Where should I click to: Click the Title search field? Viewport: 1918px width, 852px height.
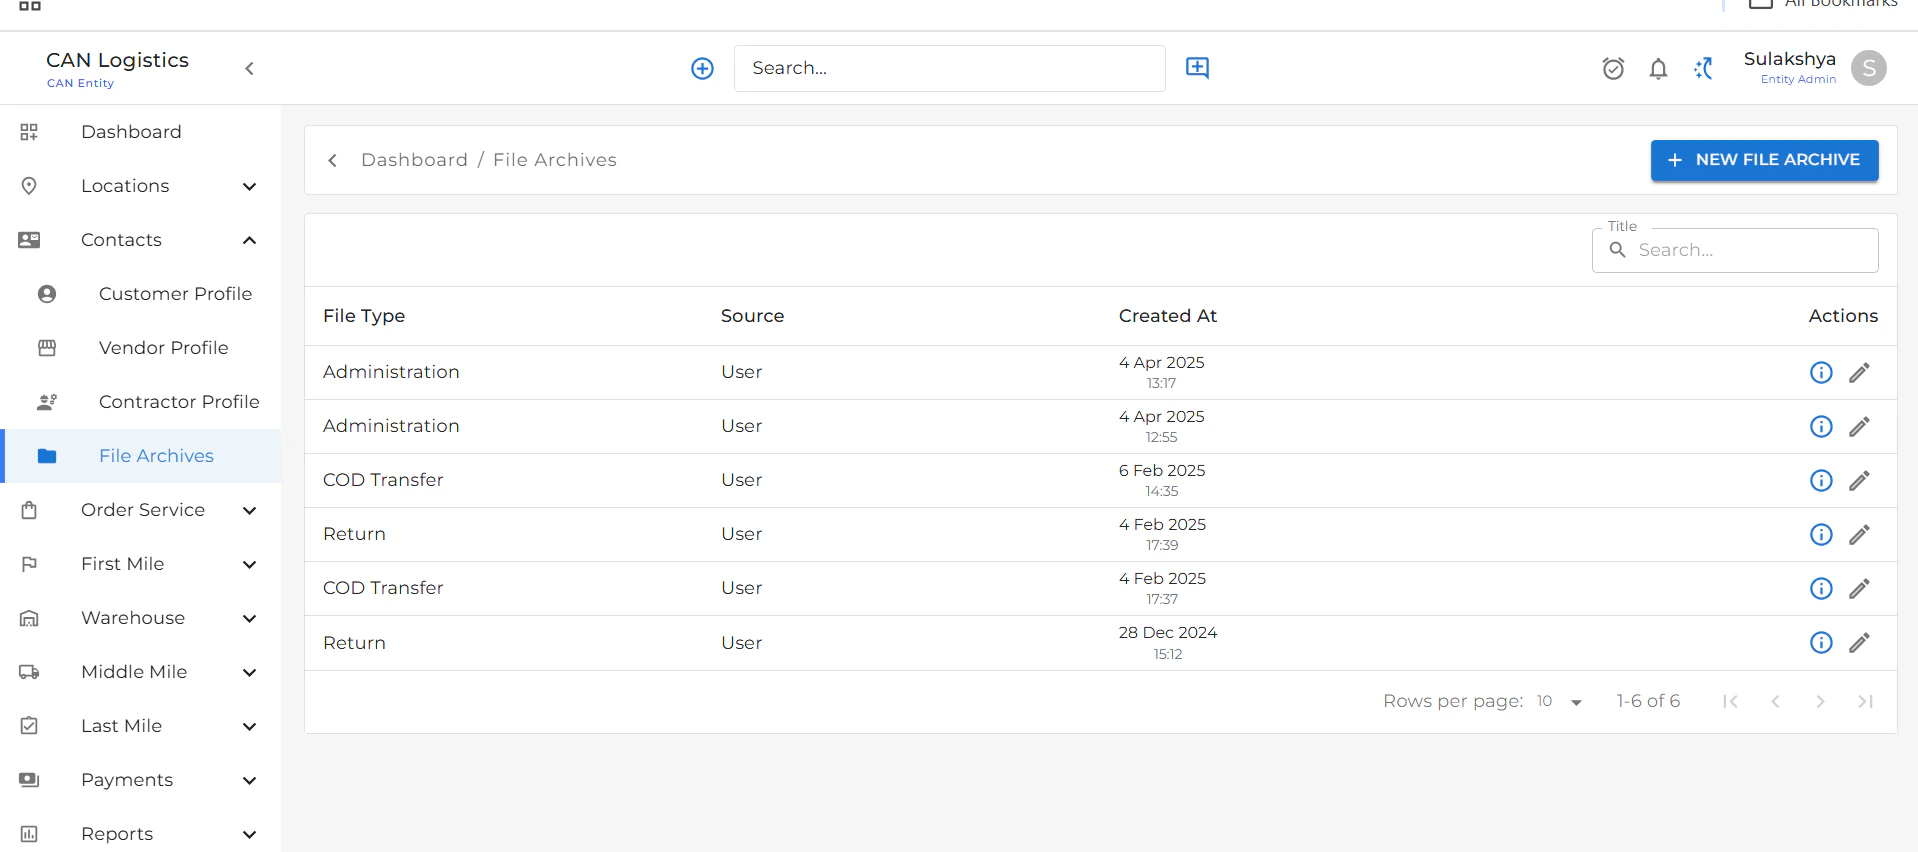click(1735, 250)
